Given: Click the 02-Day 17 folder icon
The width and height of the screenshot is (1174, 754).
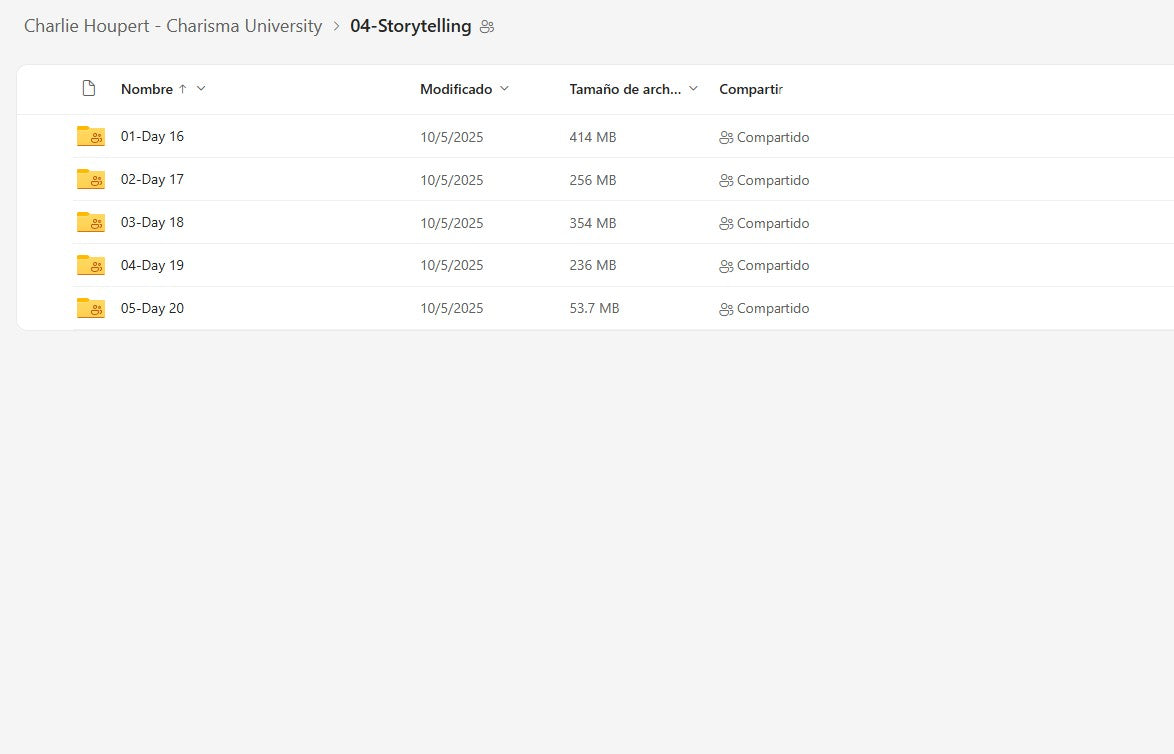Looking at the screenshot, I should tap(90, 180).
